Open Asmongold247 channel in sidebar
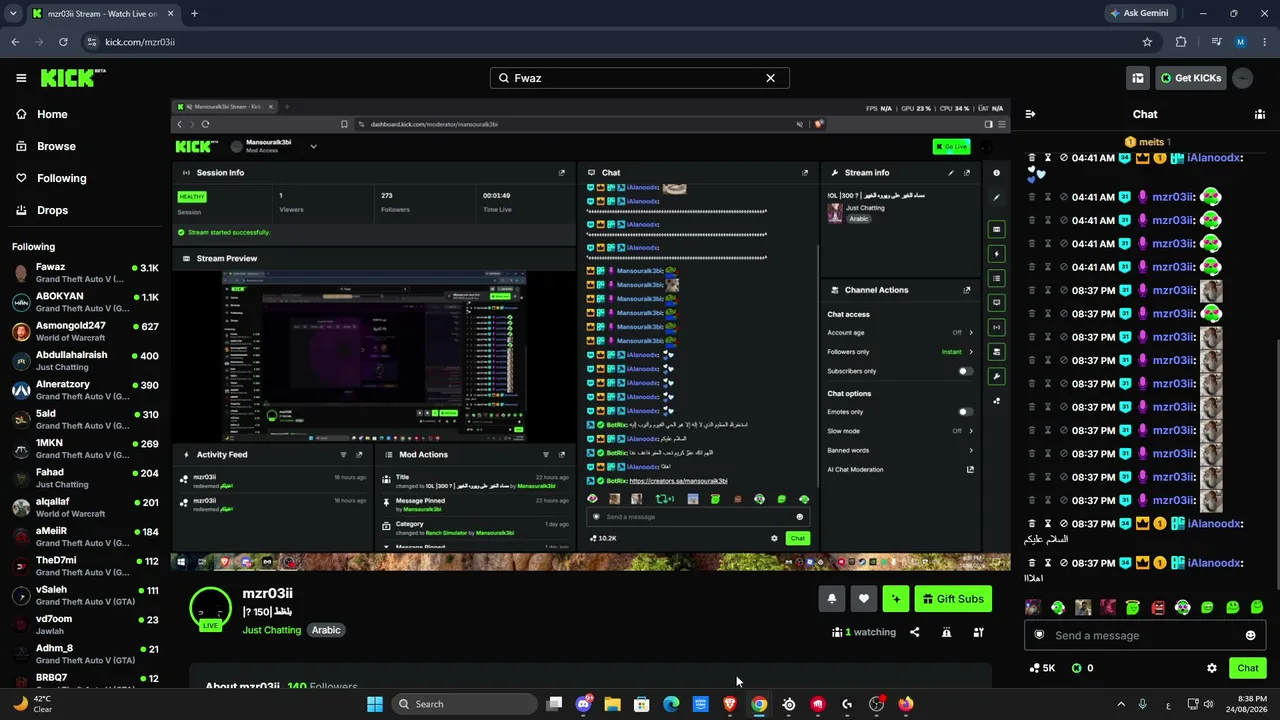Viewport: 1280px width, 720px height. [x=85, y=332]
